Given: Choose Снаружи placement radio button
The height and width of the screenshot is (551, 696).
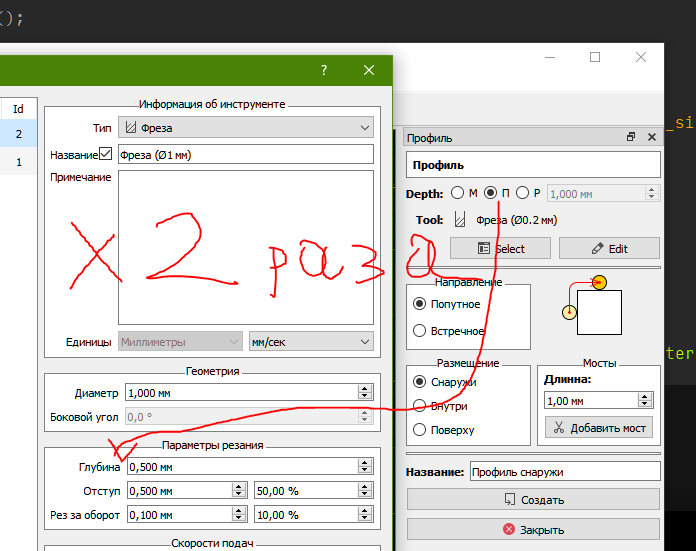Looking at the screenshot, I should [419, 382].
